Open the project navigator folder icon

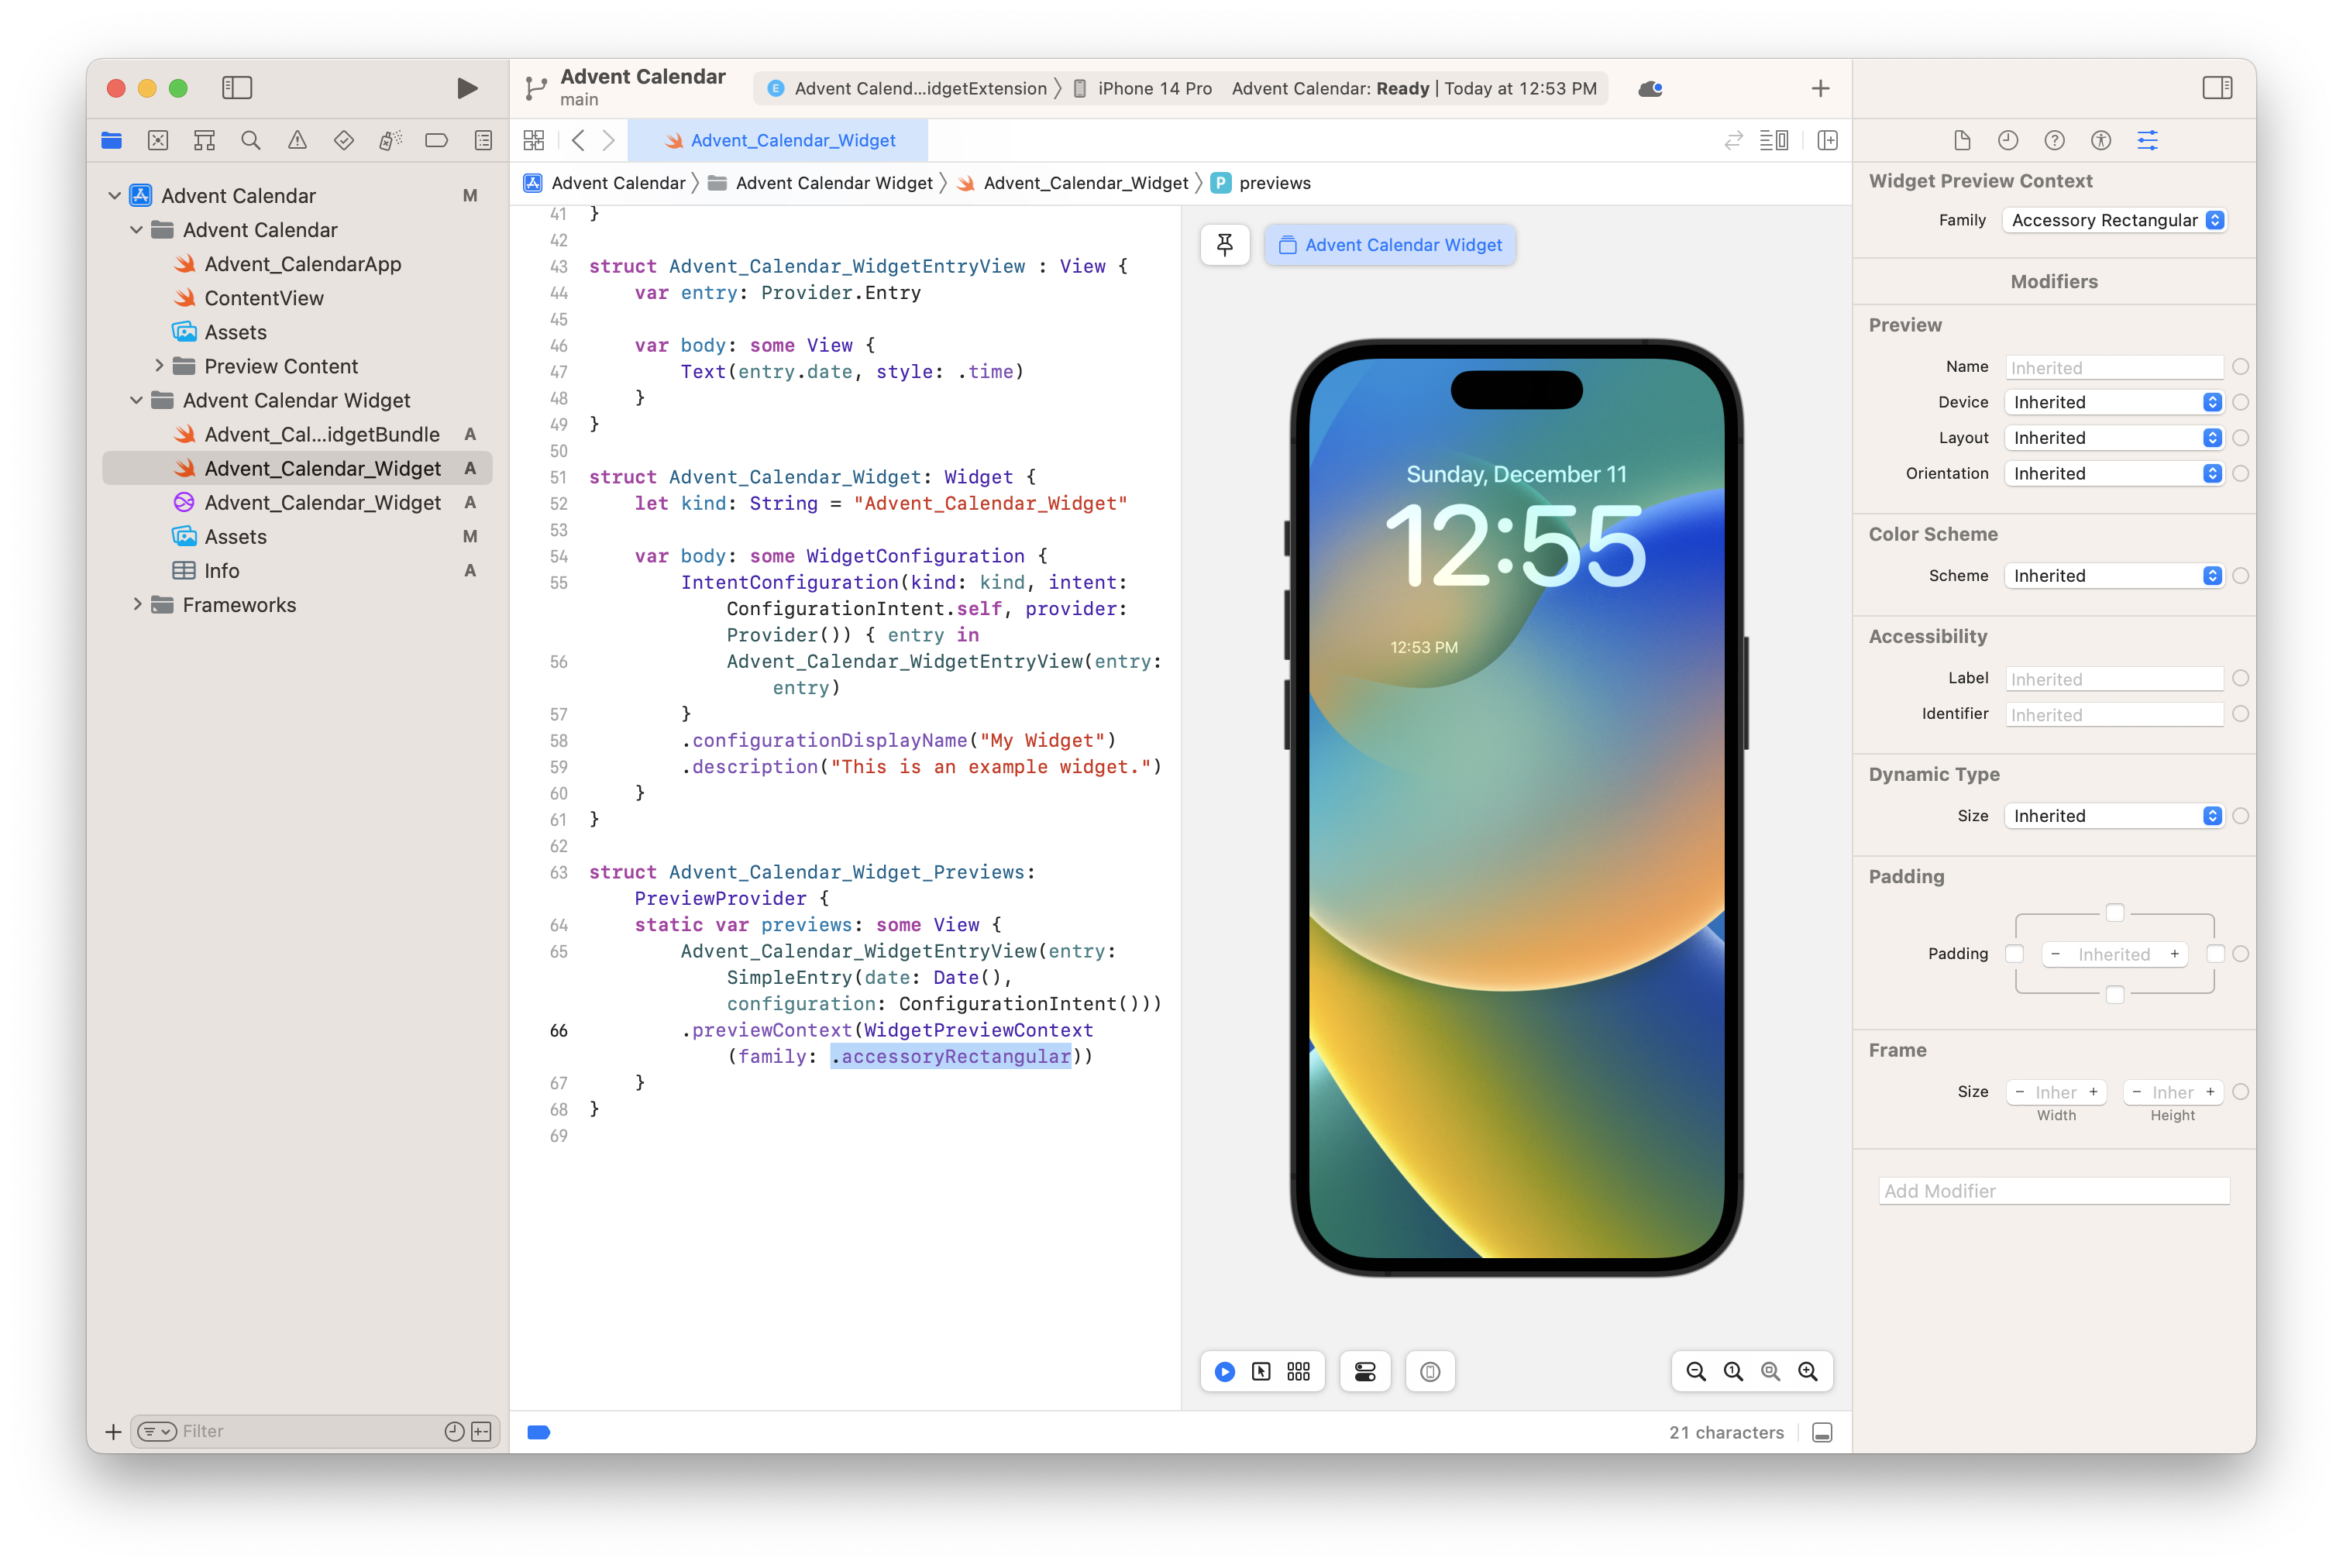click(112, 140)
